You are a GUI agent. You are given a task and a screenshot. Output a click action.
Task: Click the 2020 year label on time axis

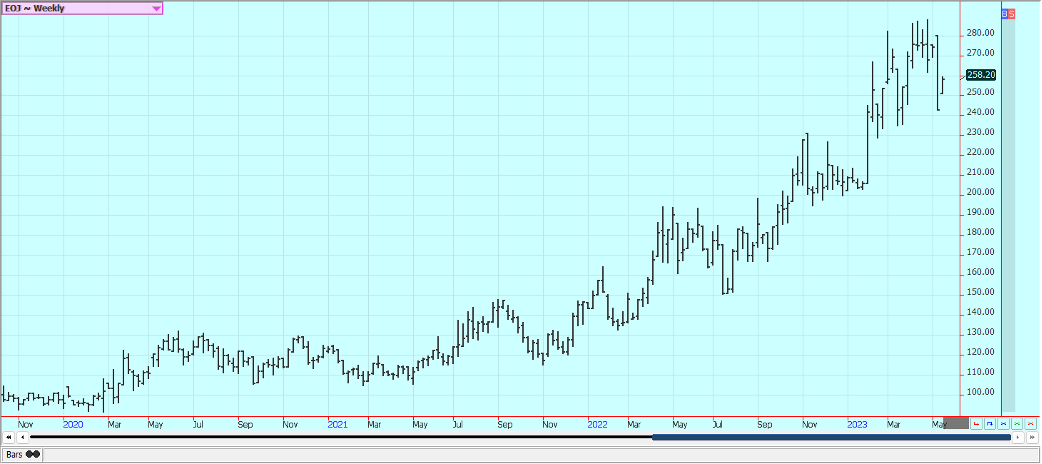coord(72,423)
